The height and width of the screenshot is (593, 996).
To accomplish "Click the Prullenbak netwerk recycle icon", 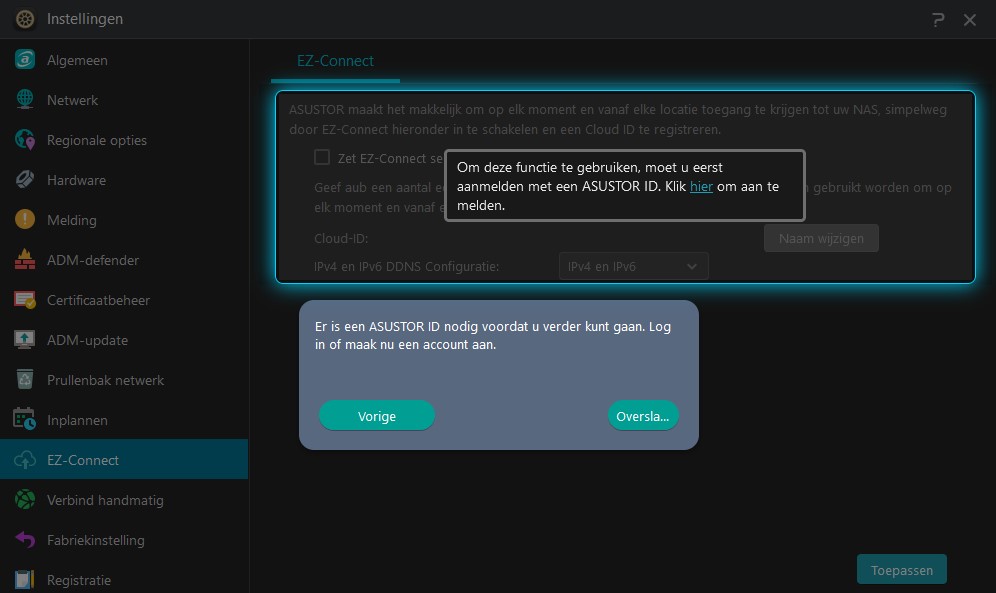I will [25, 380].
